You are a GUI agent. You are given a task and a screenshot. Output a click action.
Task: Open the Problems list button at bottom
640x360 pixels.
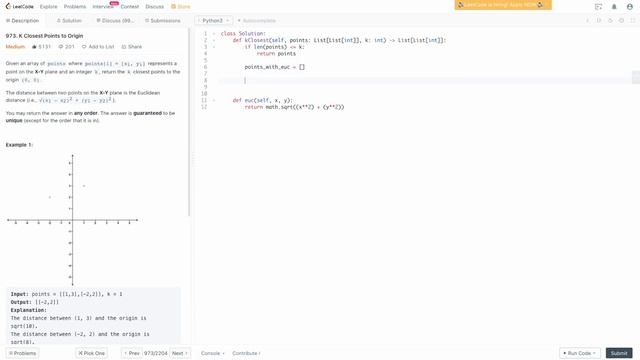click(22, 353)
